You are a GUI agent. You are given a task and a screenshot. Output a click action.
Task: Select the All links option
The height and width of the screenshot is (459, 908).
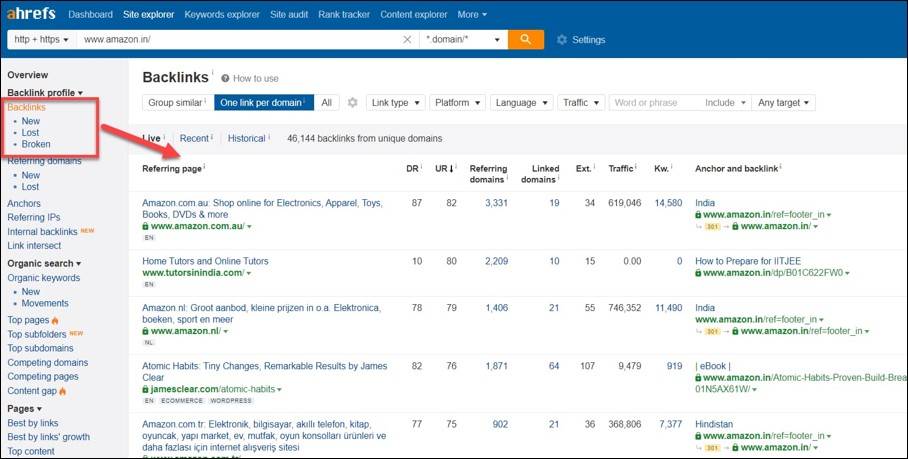click(x=327, y=102)
